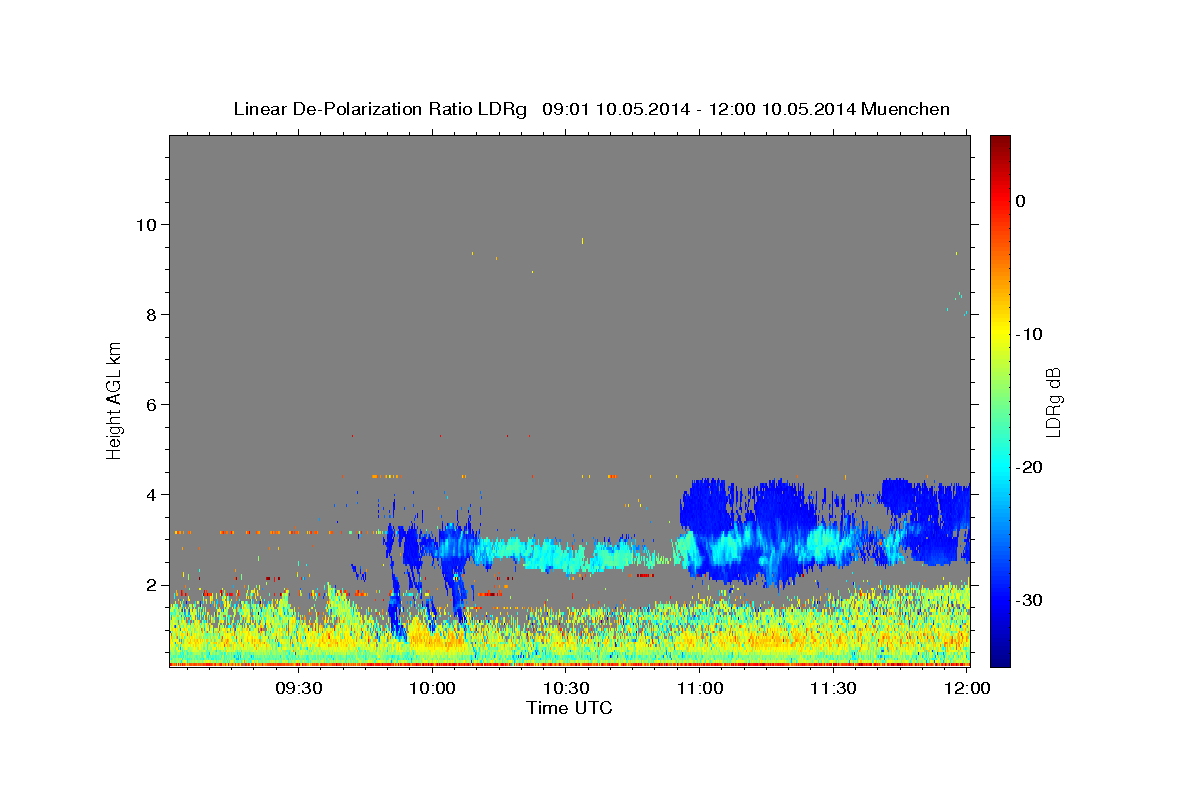Click the yellow section of the colorbar
The image size is (1200, 800).
pos(1000,330)
